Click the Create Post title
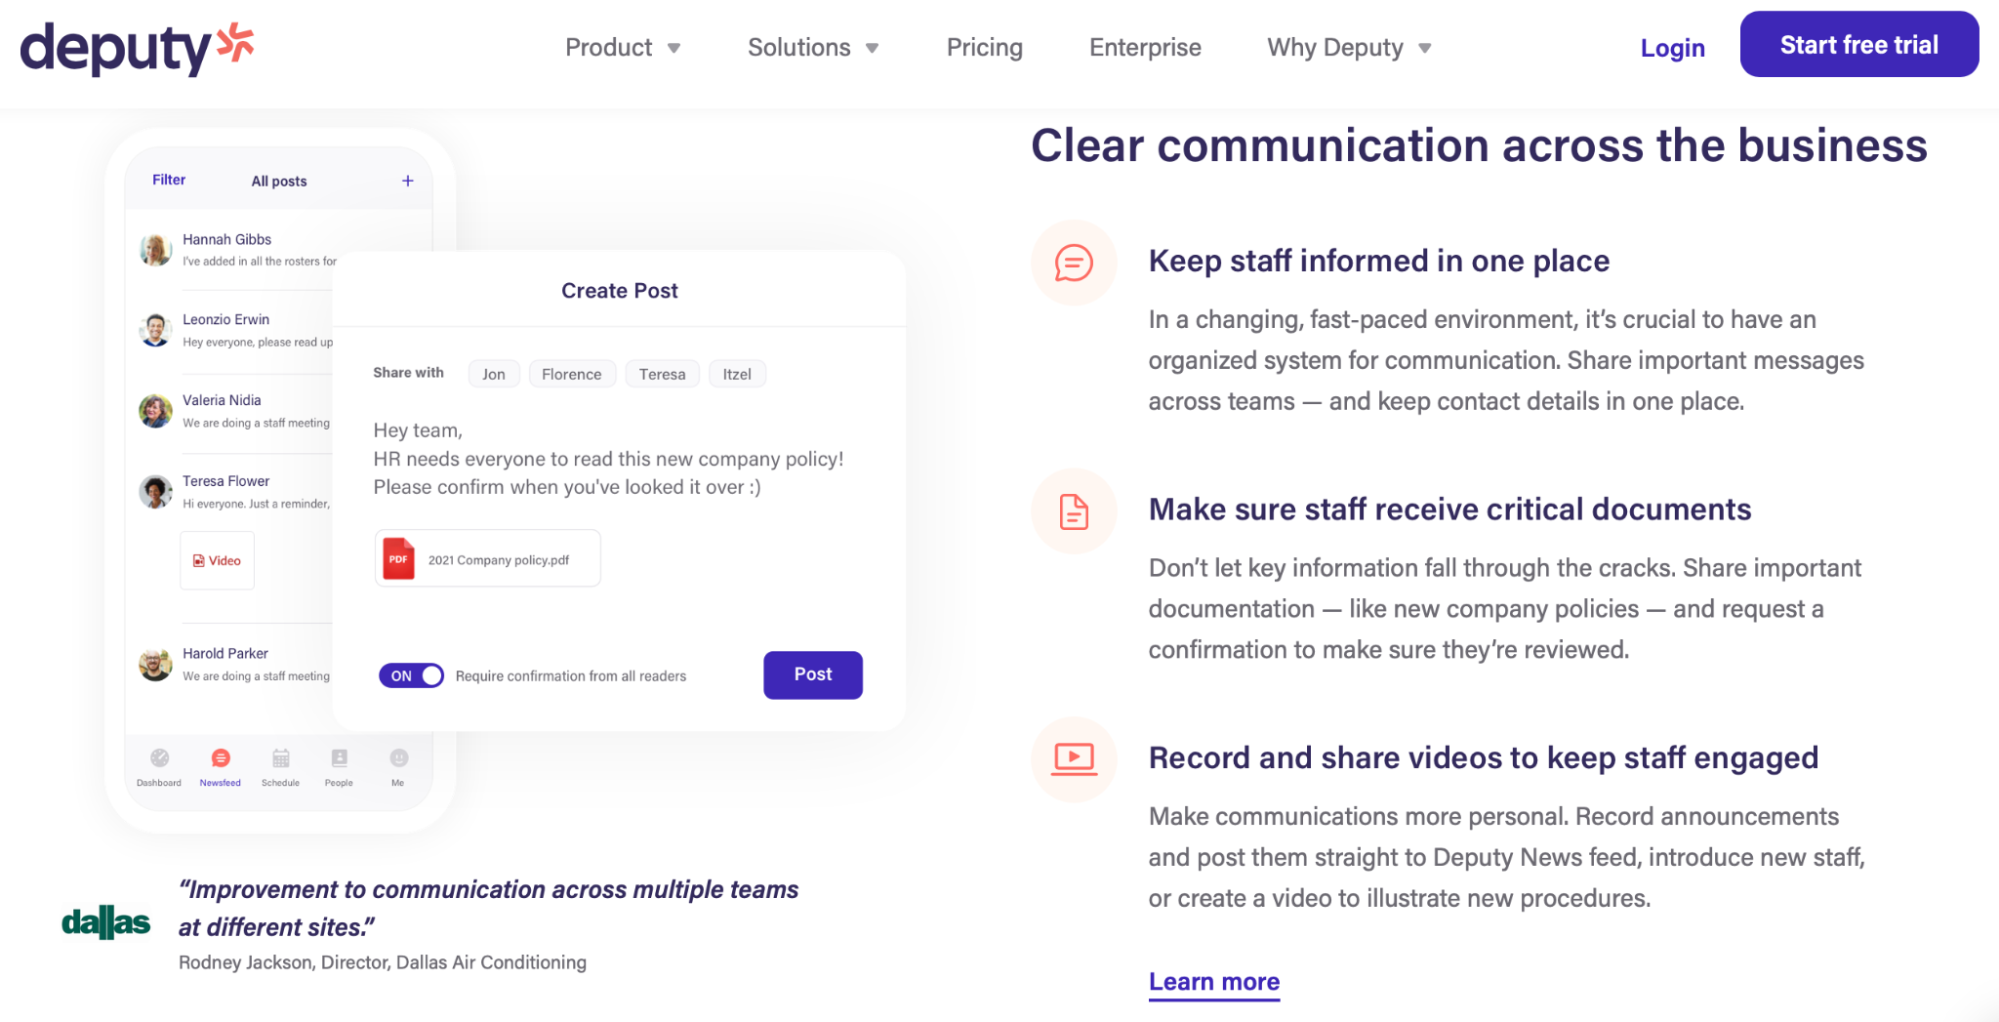Screen dimensions: 1999x1022 click(x=619, y=291)
